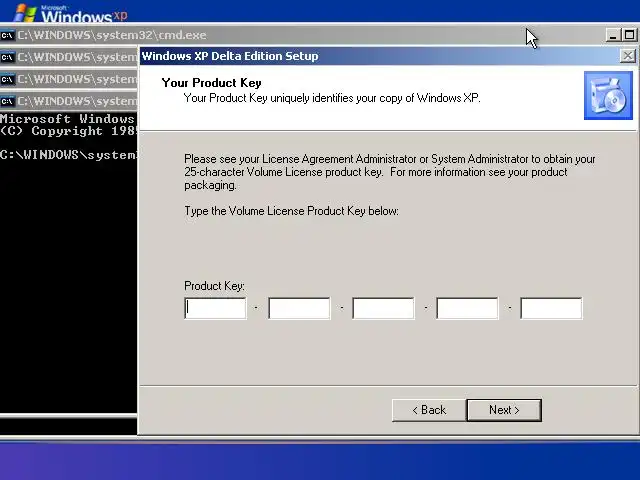
Task: Click the second Product Key field
Action: point(299,308)
